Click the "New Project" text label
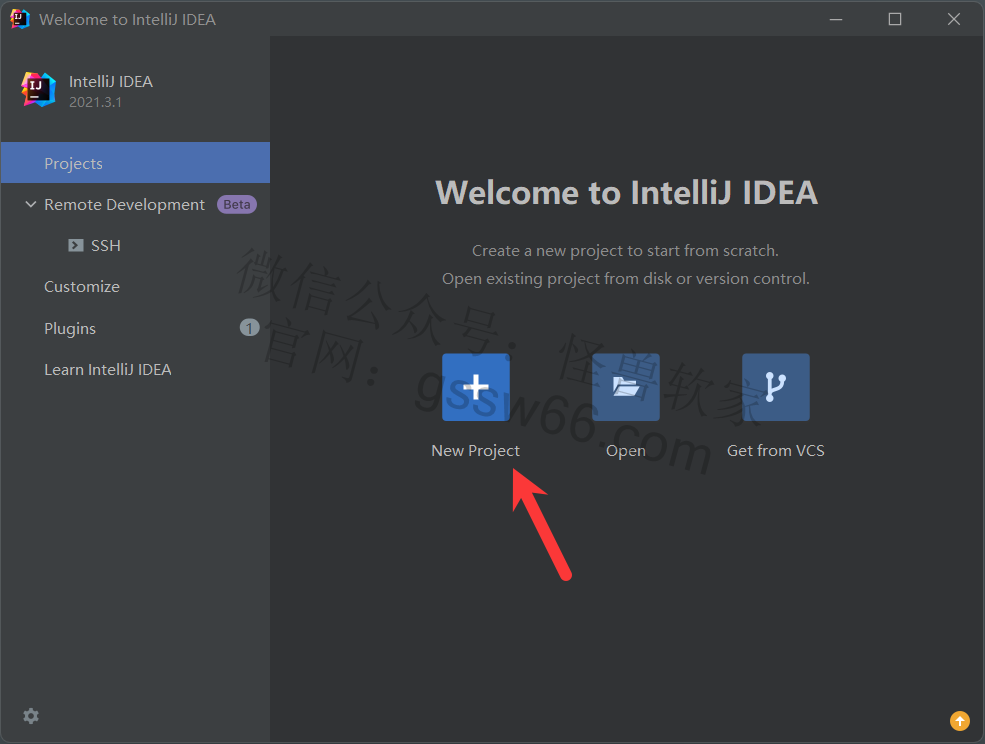Viewport: 985px width, 744px height. tap(476, 450)
